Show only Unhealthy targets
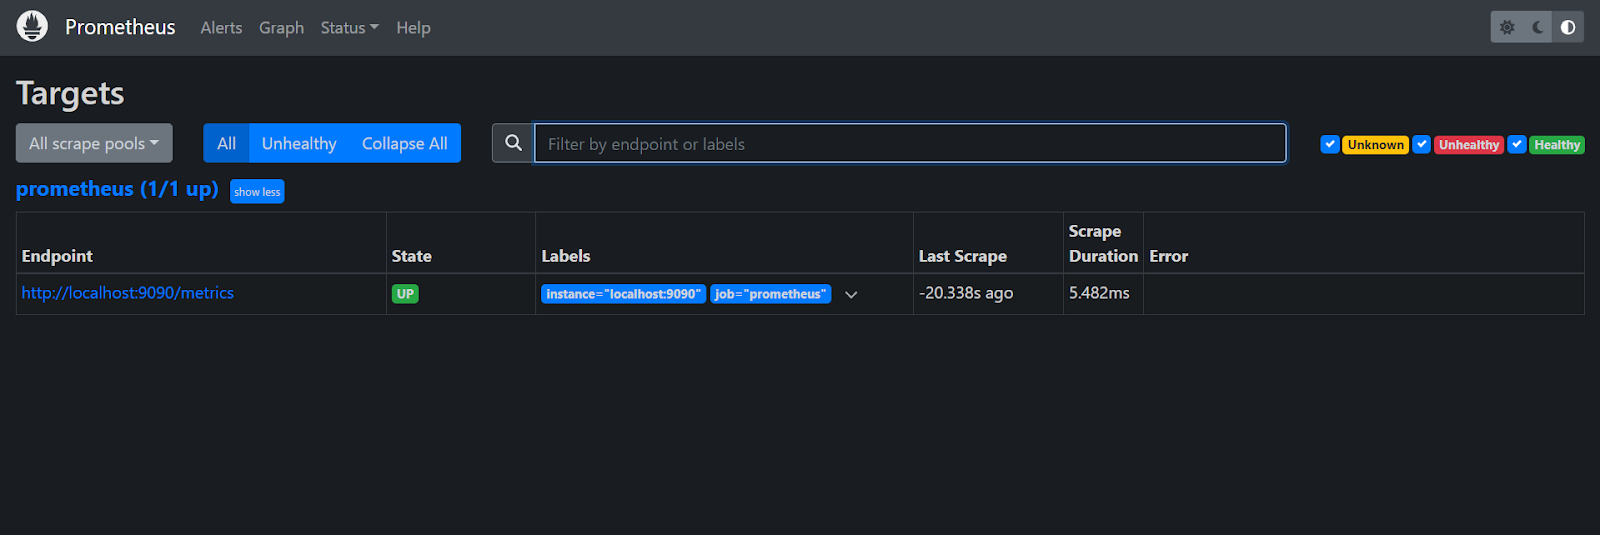1600x535 pixels. pyautogui.click(x=299, y=143)
